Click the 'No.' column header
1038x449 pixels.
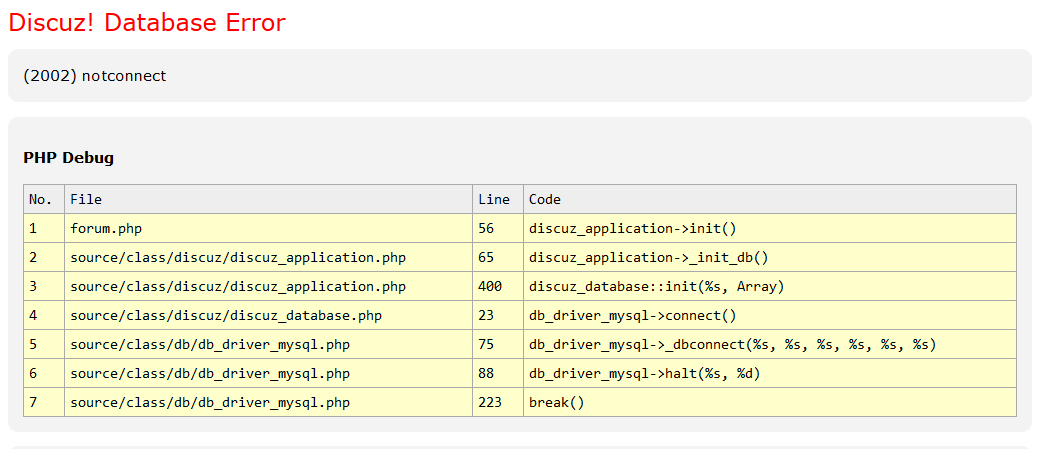[x=44, y=199]
